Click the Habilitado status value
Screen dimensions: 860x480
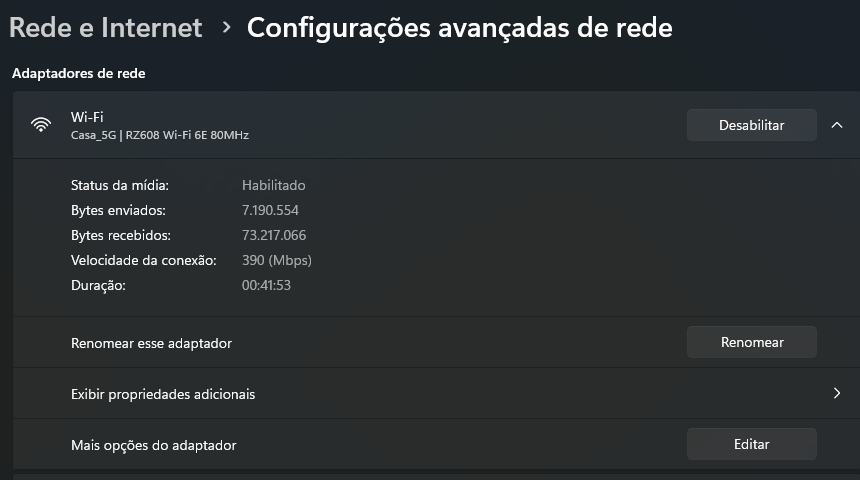[274, 185]
